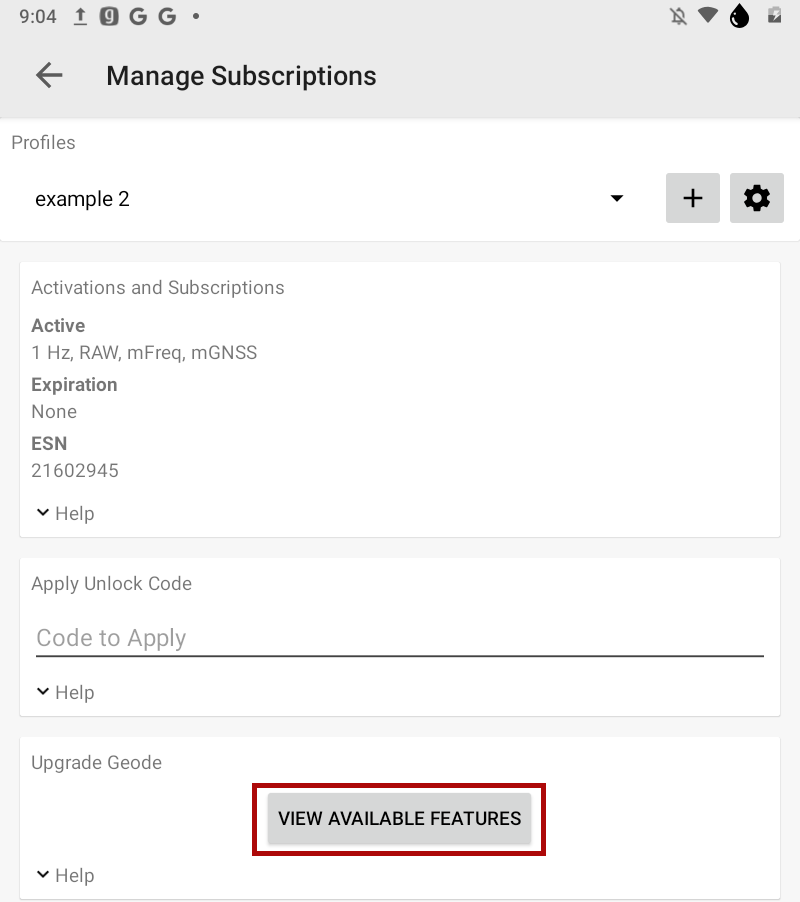Expand Help under Upgrade Geode

pyautogui.click(x=65, y=875)
